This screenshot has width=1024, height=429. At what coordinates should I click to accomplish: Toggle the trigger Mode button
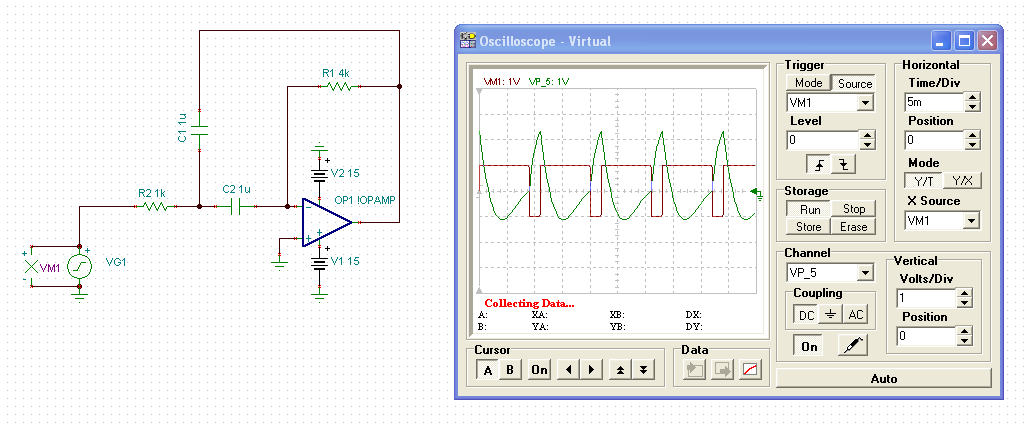point(808,83)
